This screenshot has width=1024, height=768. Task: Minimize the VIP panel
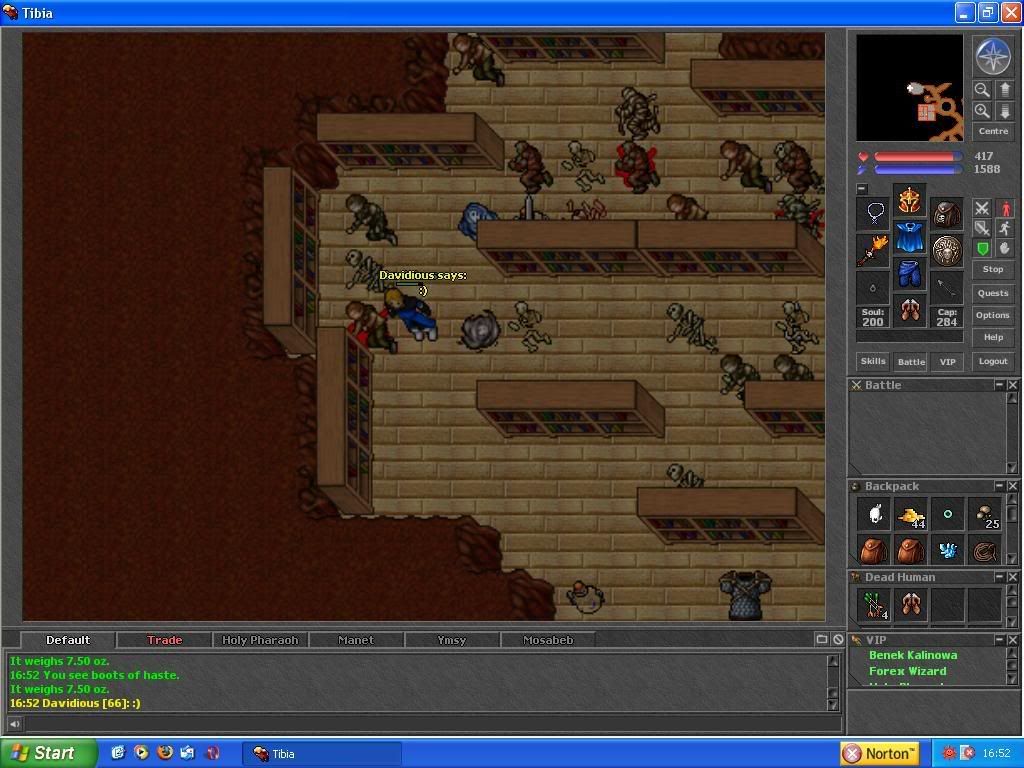[999, 639]
